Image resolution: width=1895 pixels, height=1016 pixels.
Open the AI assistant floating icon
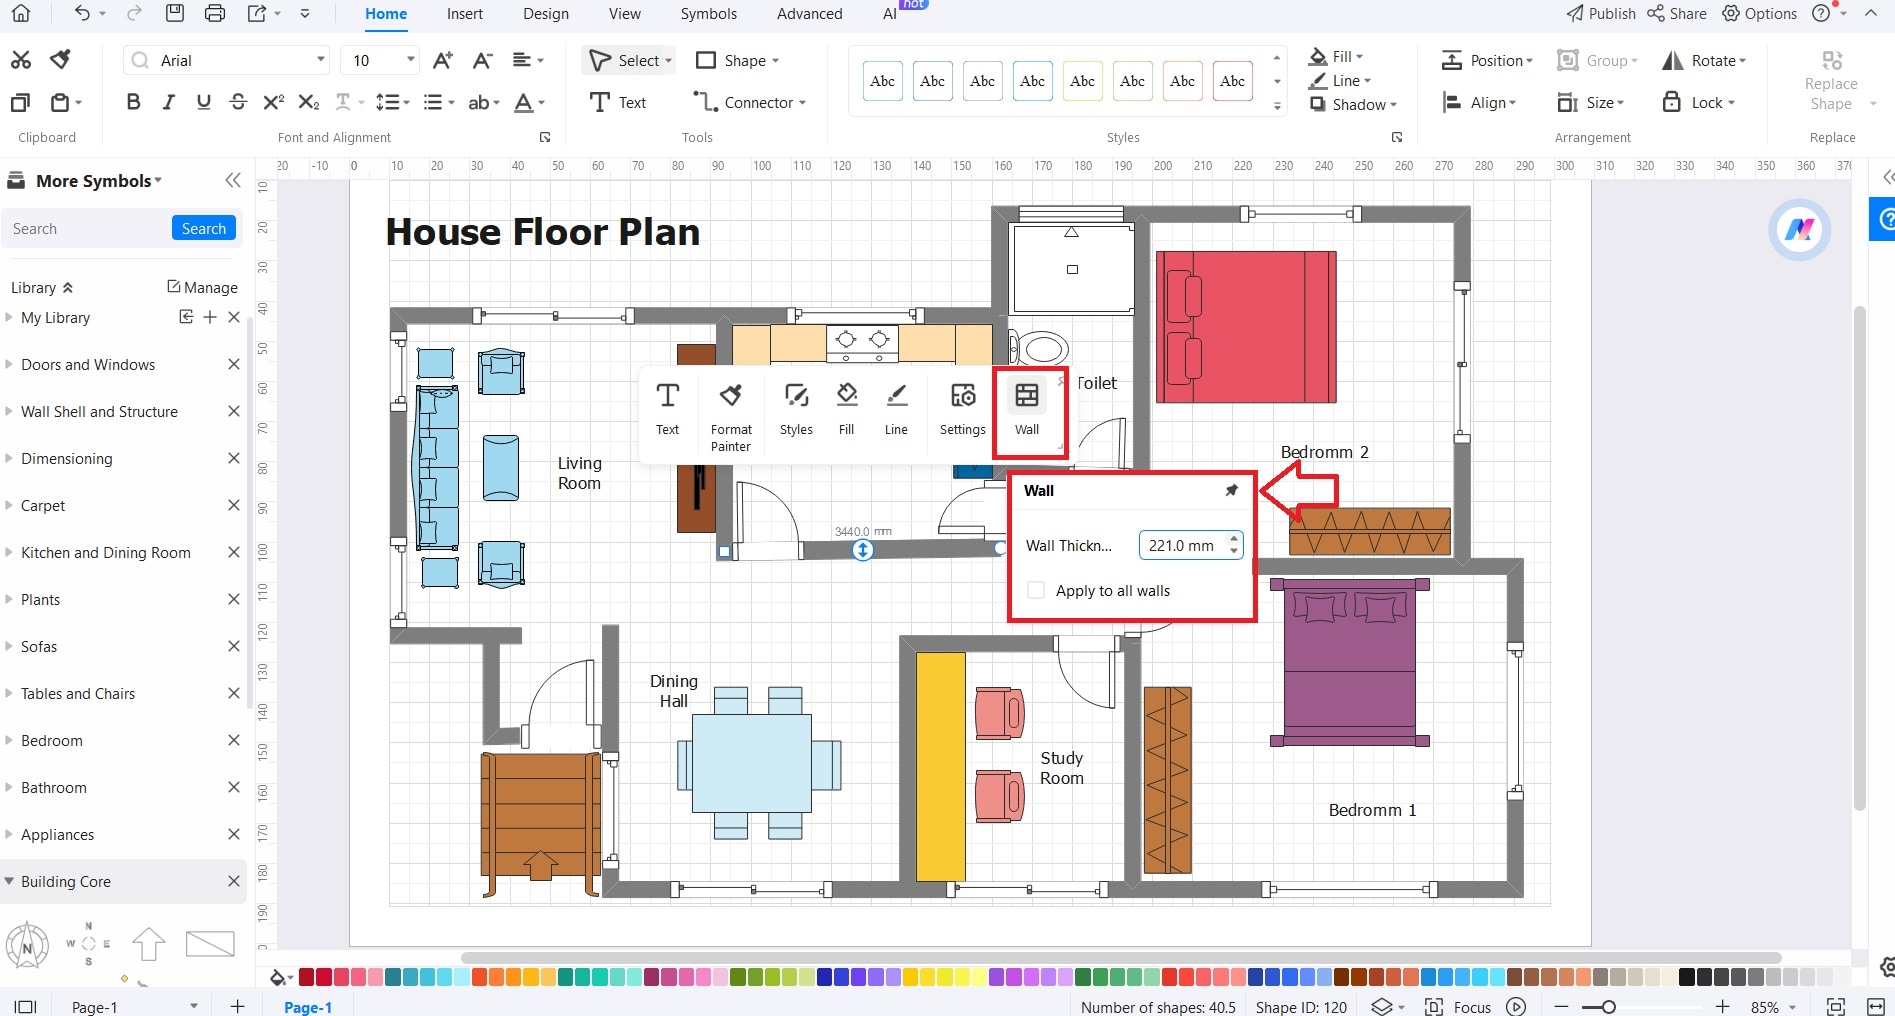tap(1799, 230)
